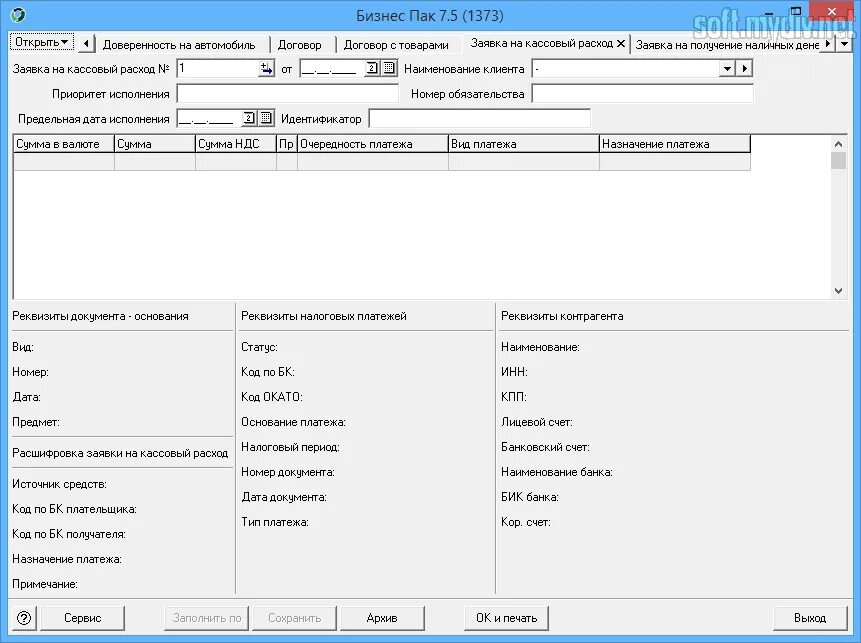The width and height of the screenshot is (861, 643).
Task: Click the Вид платежа column header
Action: click(x=524, y=144)
